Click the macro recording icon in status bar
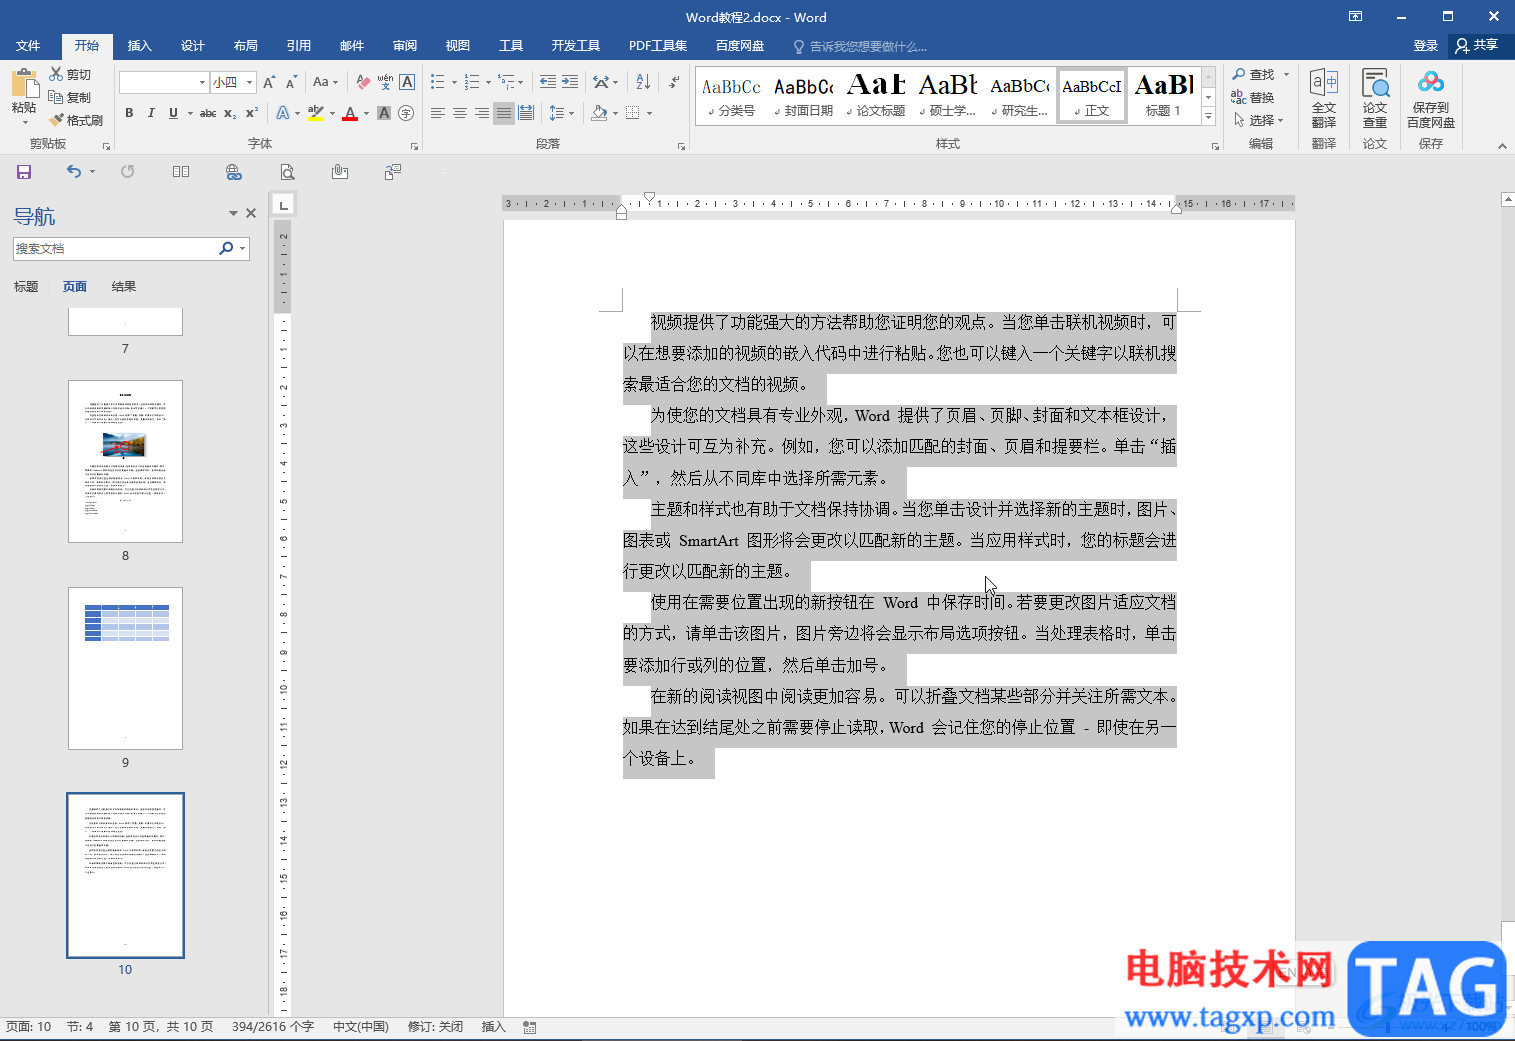This screenshot has height=1041, width=1515. 530,1027
